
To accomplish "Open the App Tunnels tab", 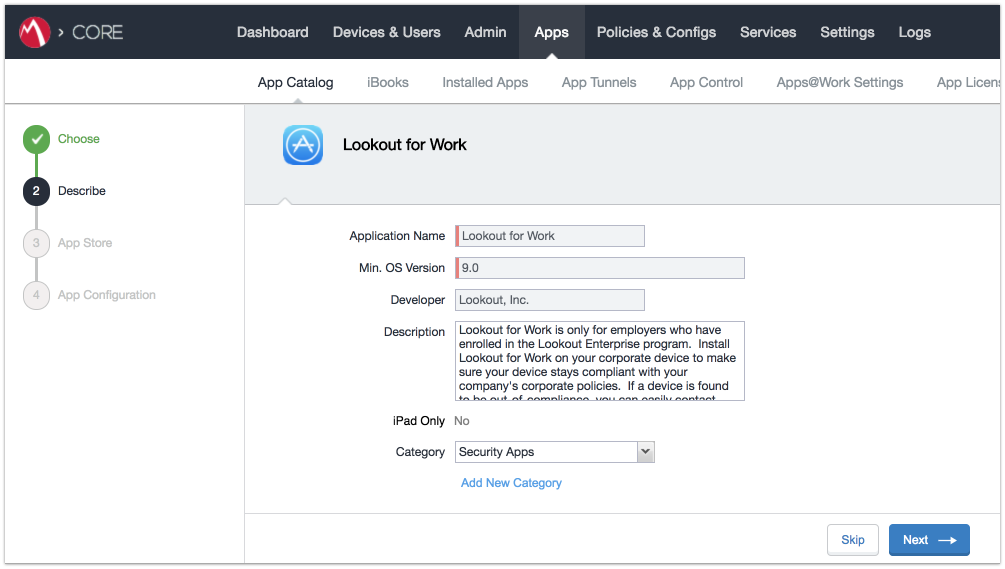I will [x=599, y=82].
